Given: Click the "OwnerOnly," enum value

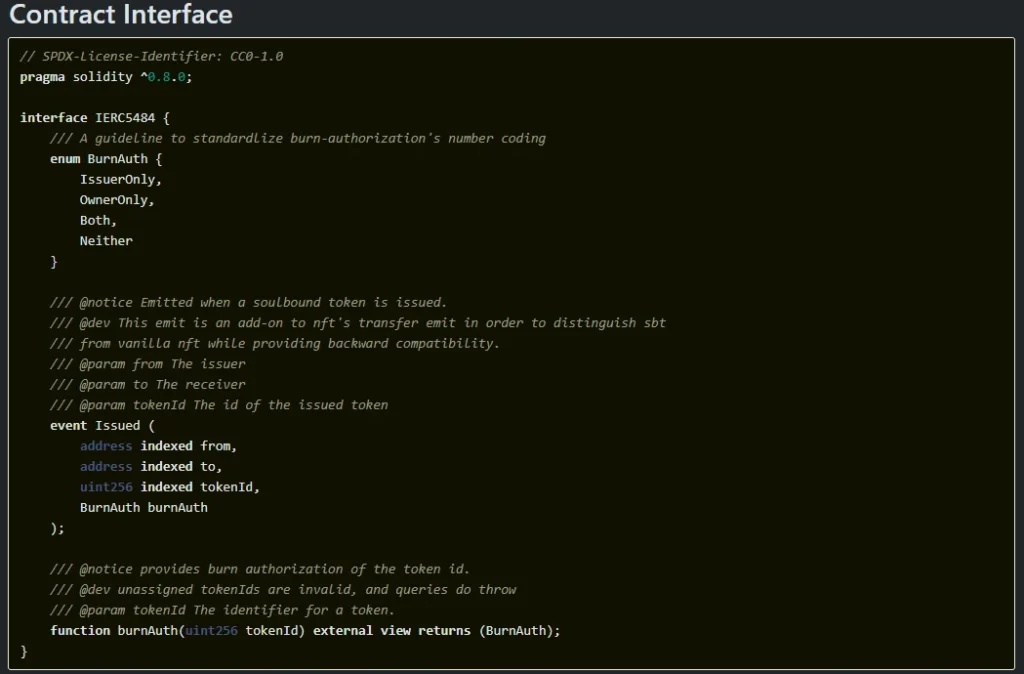Looking at the screenshot, I should click(117, 200).
